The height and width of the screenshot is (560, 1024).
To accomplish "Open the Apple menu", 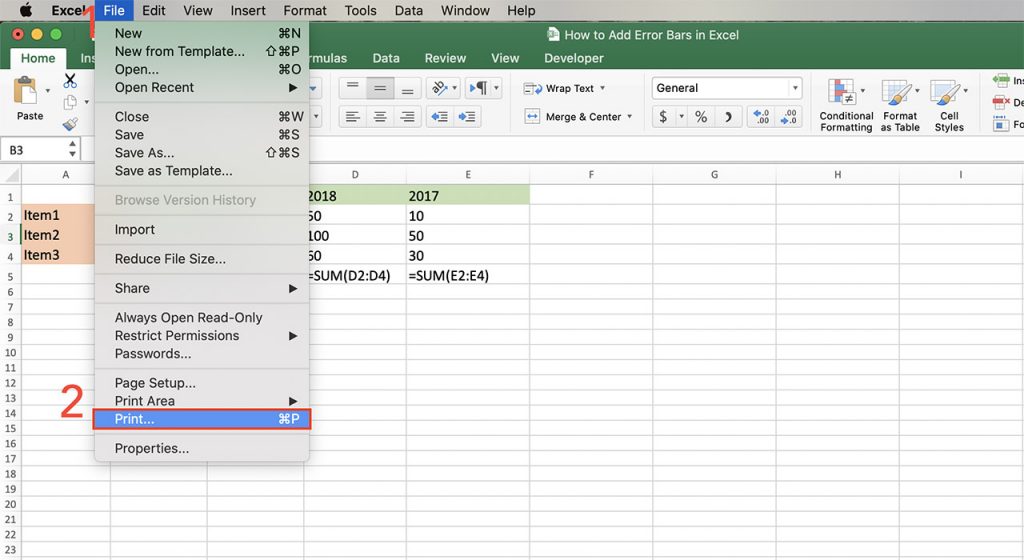I will pos(26,10).
